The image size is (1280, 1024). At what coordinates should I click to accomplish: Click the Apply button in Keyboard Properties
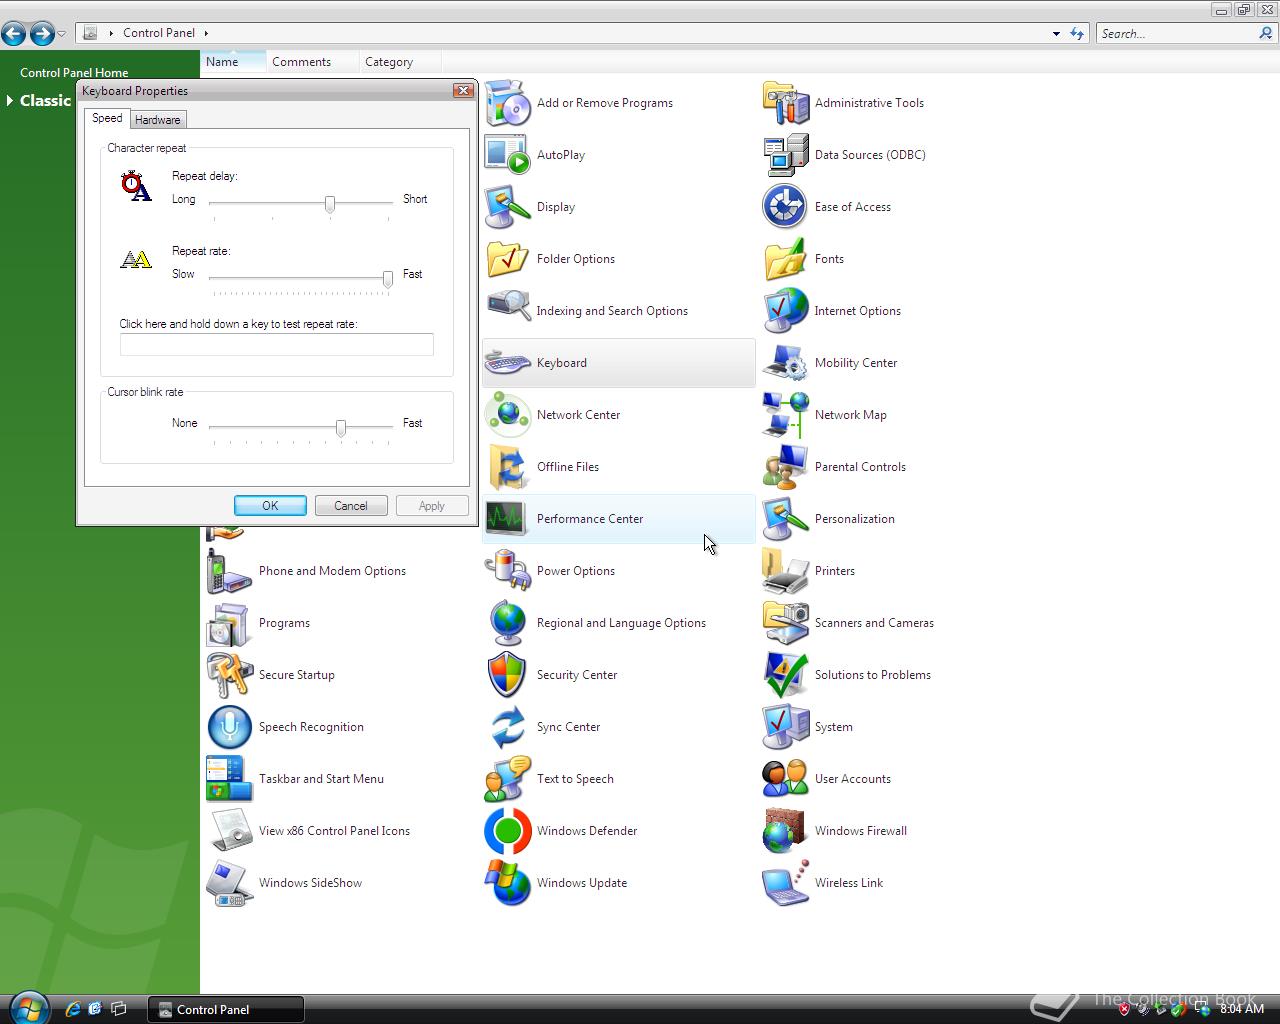click(x=432, y=506)
